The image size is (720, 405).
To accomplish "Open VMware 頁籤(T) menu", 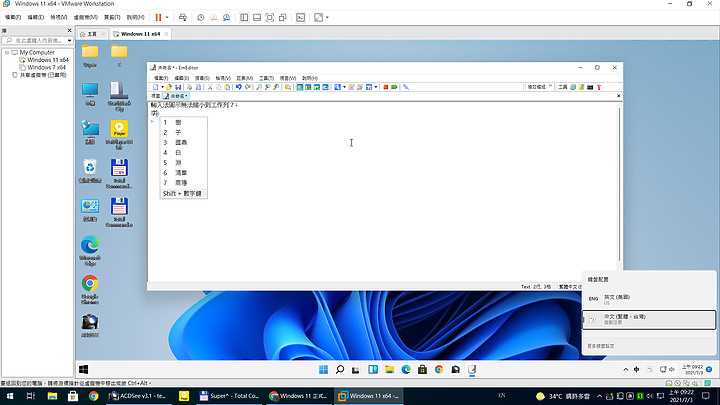I will coord(112,17).
